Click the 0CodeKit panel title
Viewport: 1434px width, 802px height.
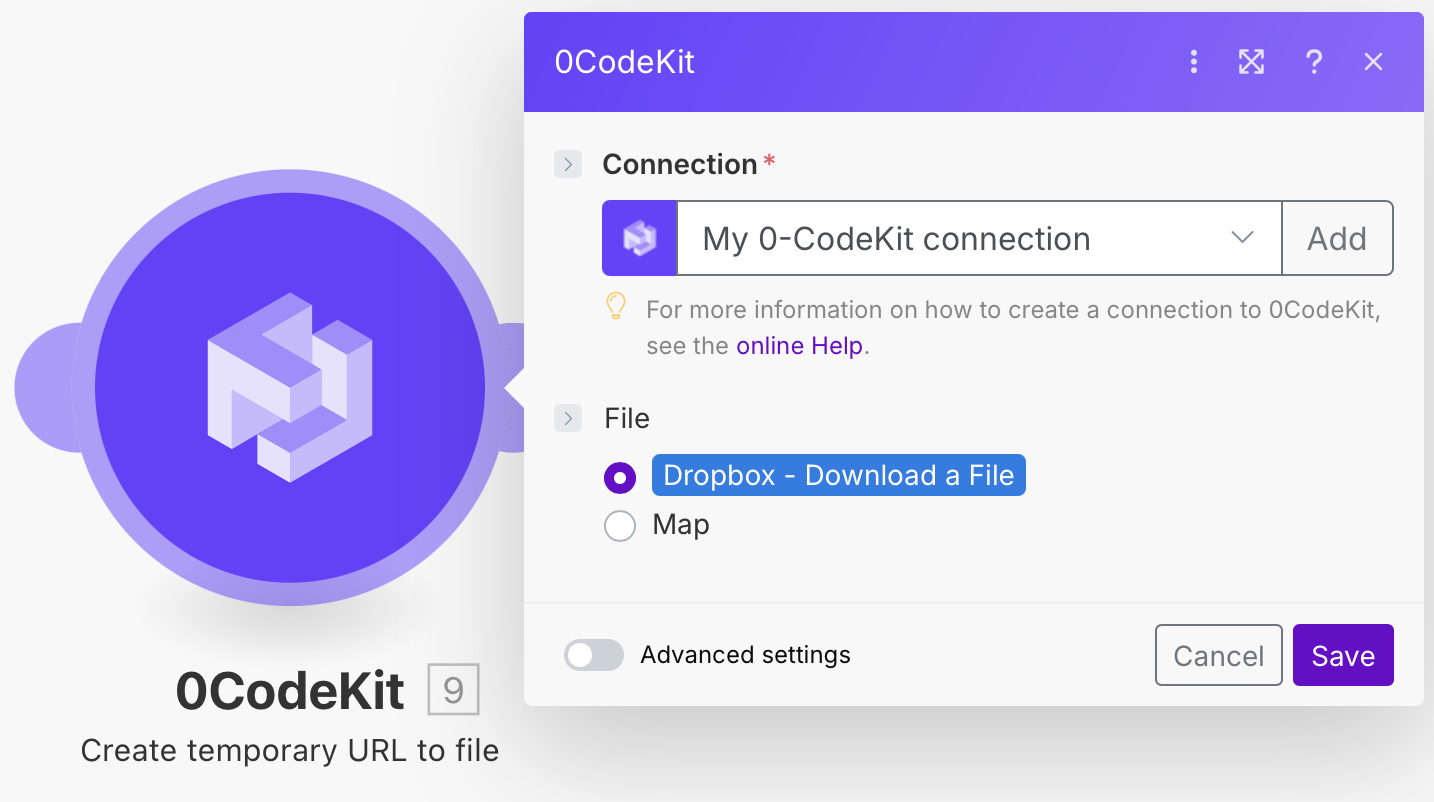(x=625, y=62)
